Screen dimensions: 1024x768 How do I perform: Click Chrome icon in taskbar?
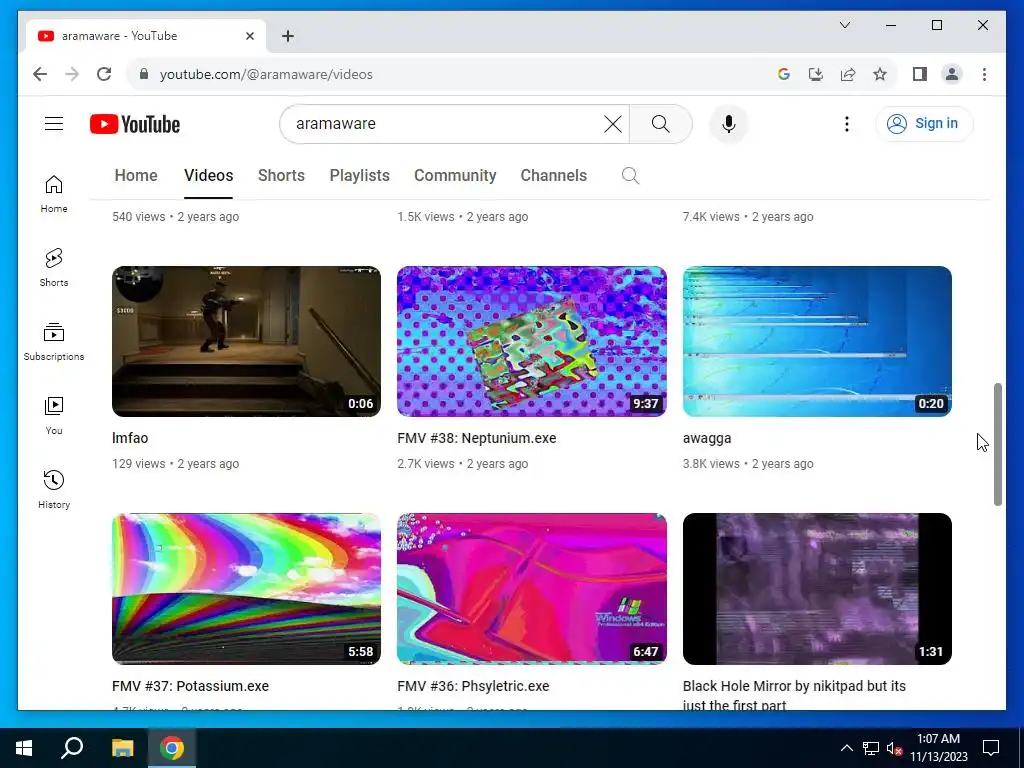(172, 748)
